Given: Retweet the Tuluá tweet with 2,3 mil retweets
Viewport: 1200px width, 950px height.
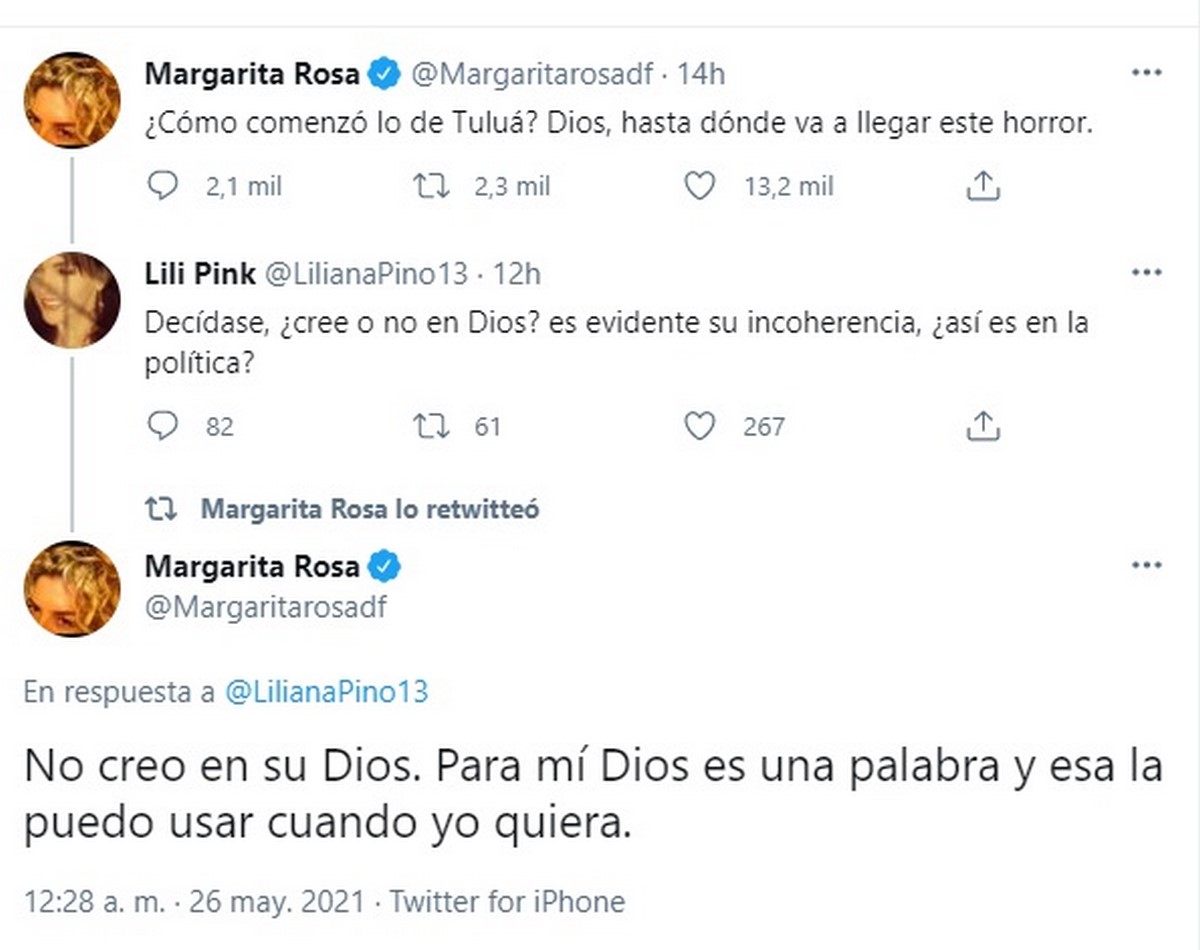Looking at the screenshot, I should pos(433,186).
